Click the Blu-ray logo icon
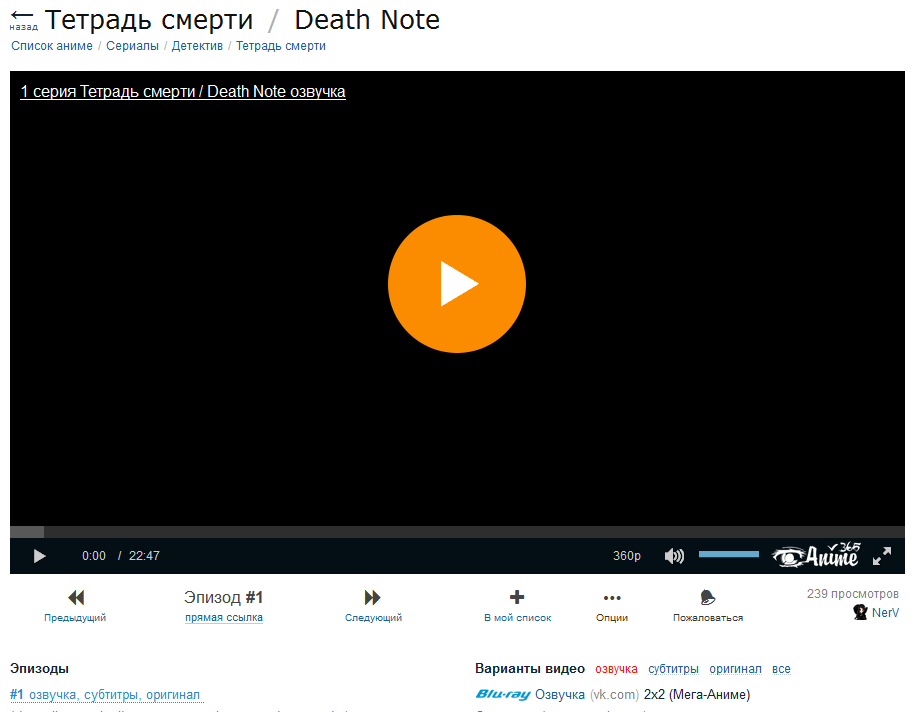The width and height of the screenshot is (922, 712). (x=503, y=694)
